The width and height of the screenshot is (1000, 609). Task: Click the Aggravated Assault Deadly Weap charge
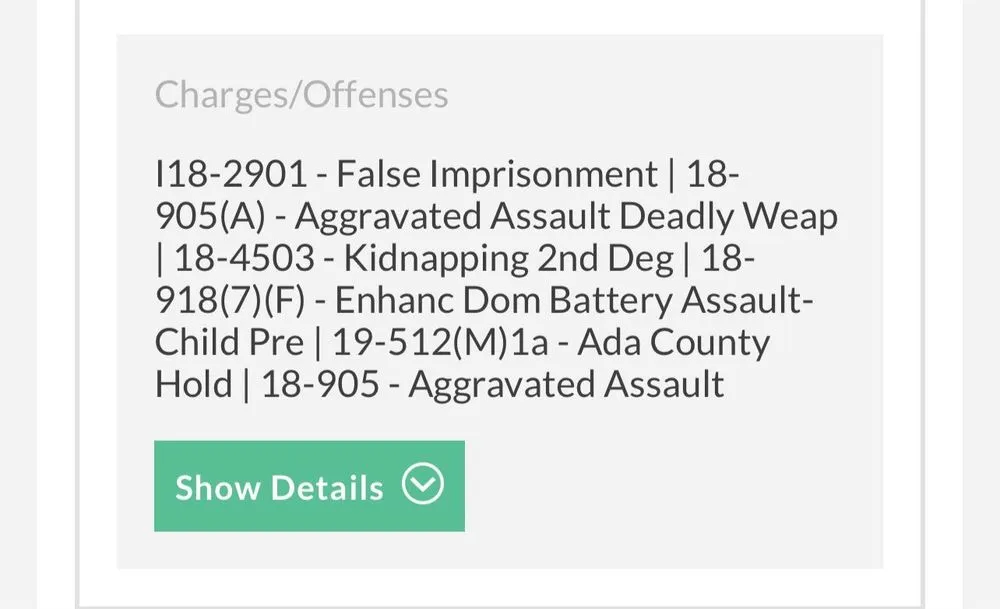[x=566, y=217]
